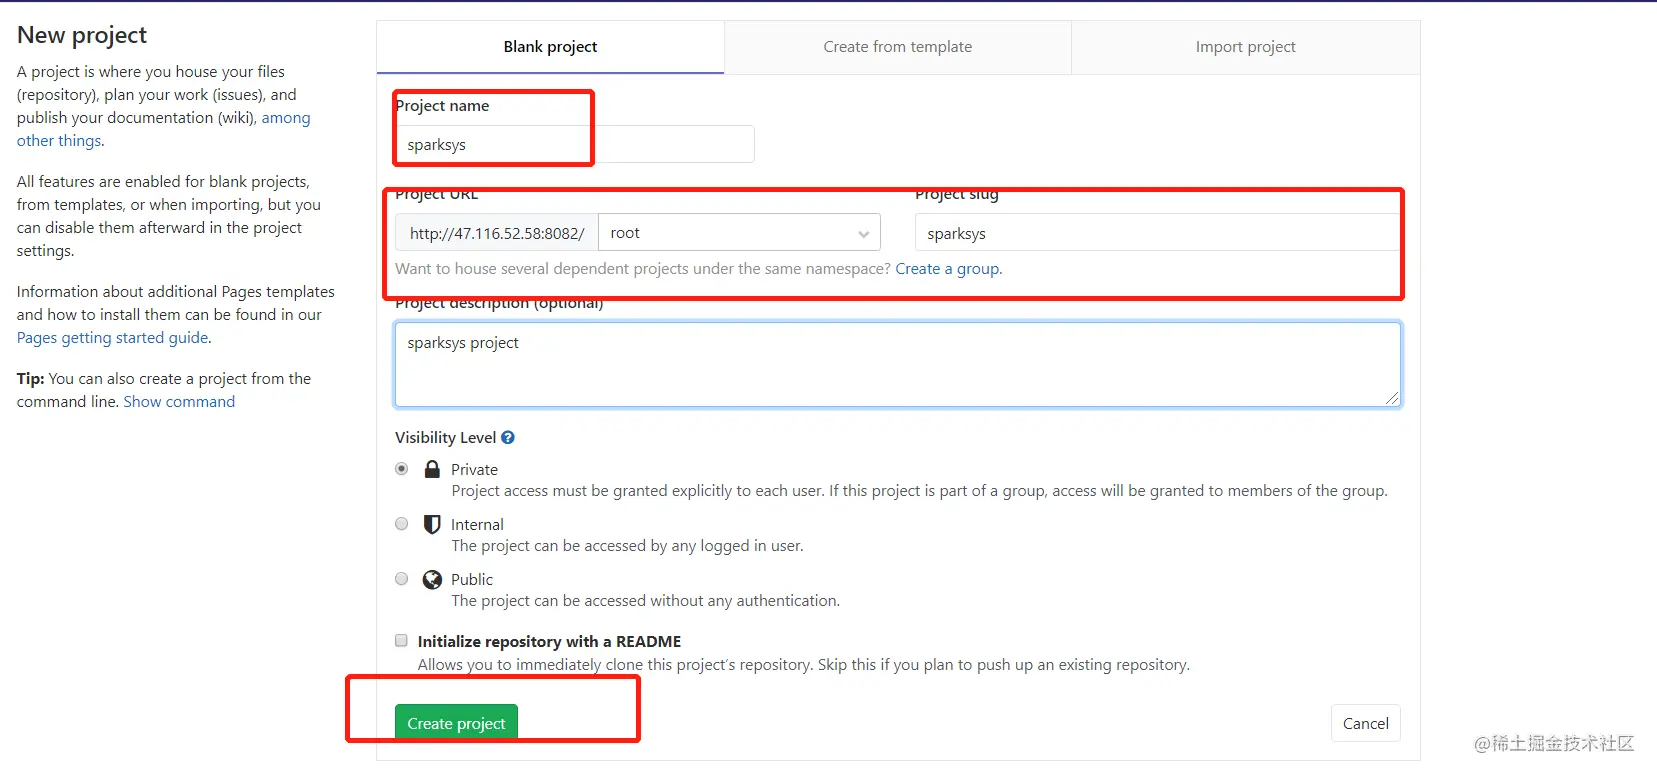
Task: Click the Create project button
Action: tap(456, 723)
